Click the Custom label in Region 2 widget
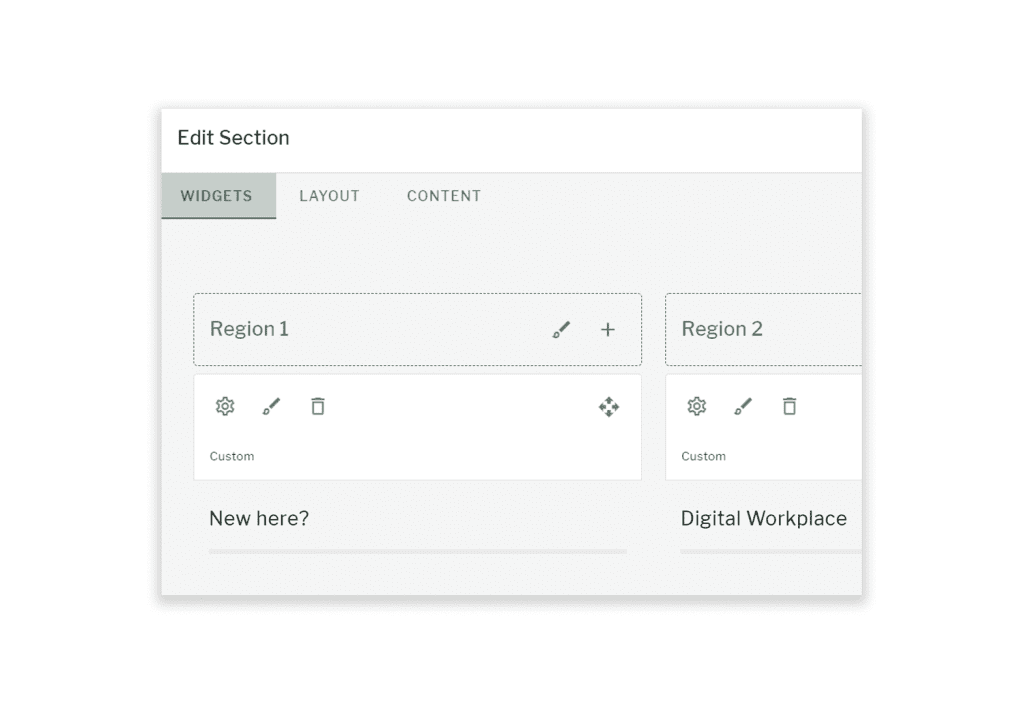1024x704 pixels. coord(703,456)
